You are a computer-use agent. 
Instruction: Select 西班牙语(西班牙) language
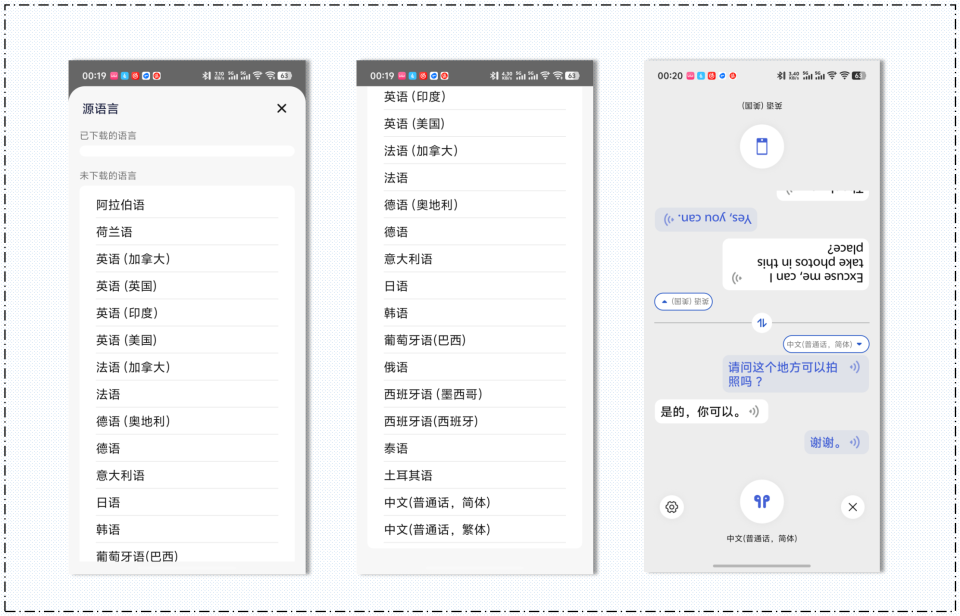pos(474,421)
